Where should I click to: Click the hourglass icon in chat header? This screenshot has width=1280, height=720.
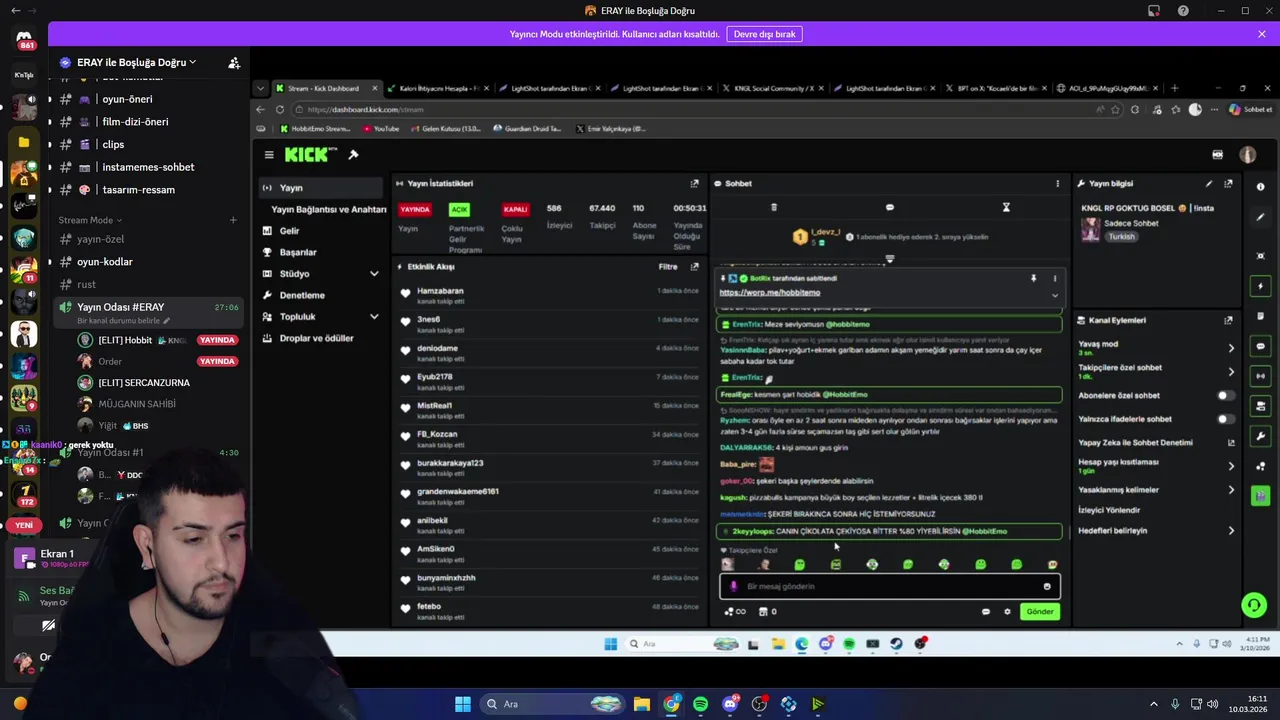point(1006,207)
